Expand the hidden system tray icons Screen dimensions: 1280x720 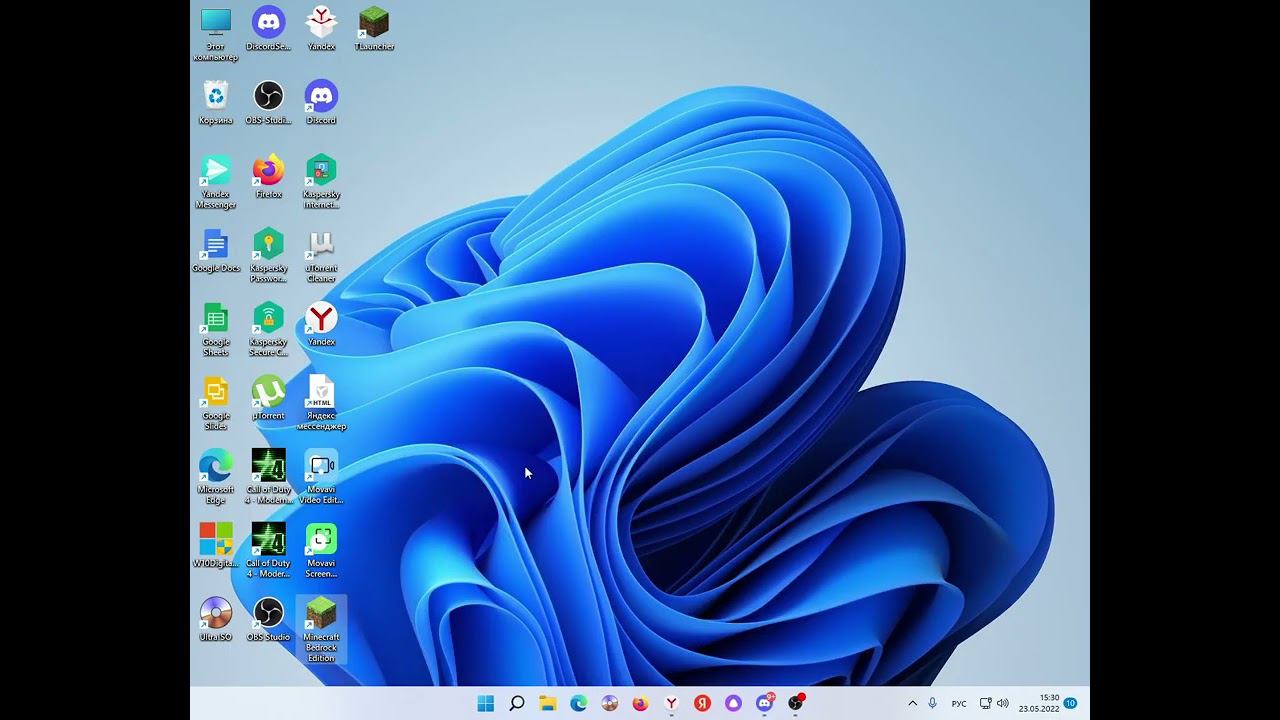tap(912, 703)
